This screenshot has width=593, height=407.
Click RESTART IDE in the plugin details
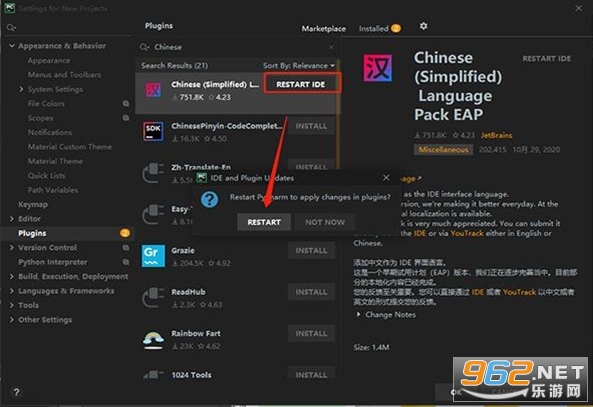tap(546, 59)
